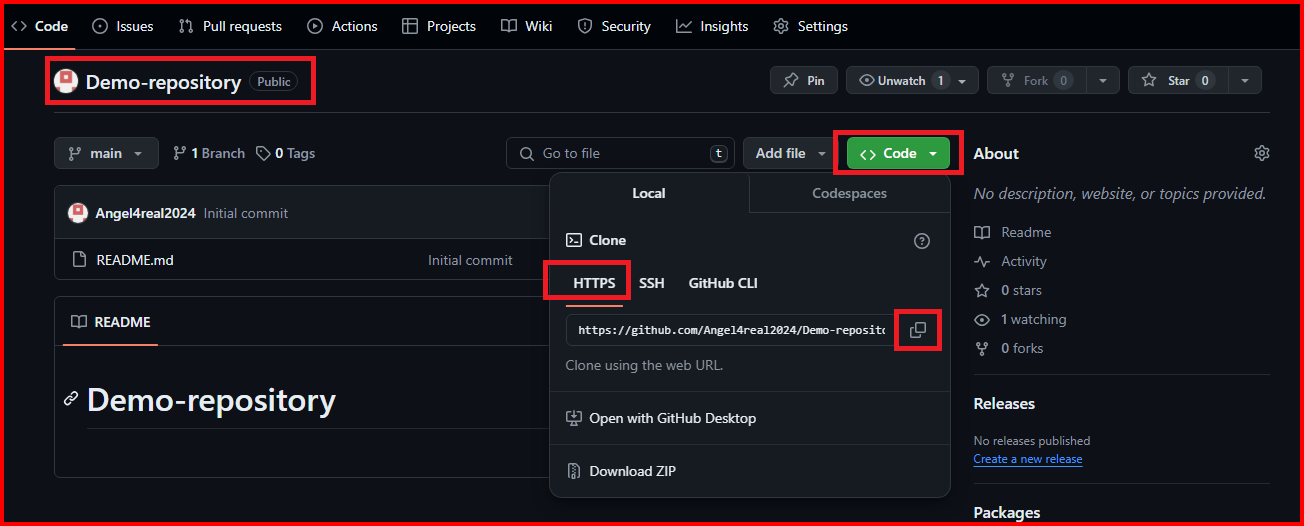The height and width of the screenshot is (526, 1304).
Task: Go to the Issues tab
Action: coord(122,26)
